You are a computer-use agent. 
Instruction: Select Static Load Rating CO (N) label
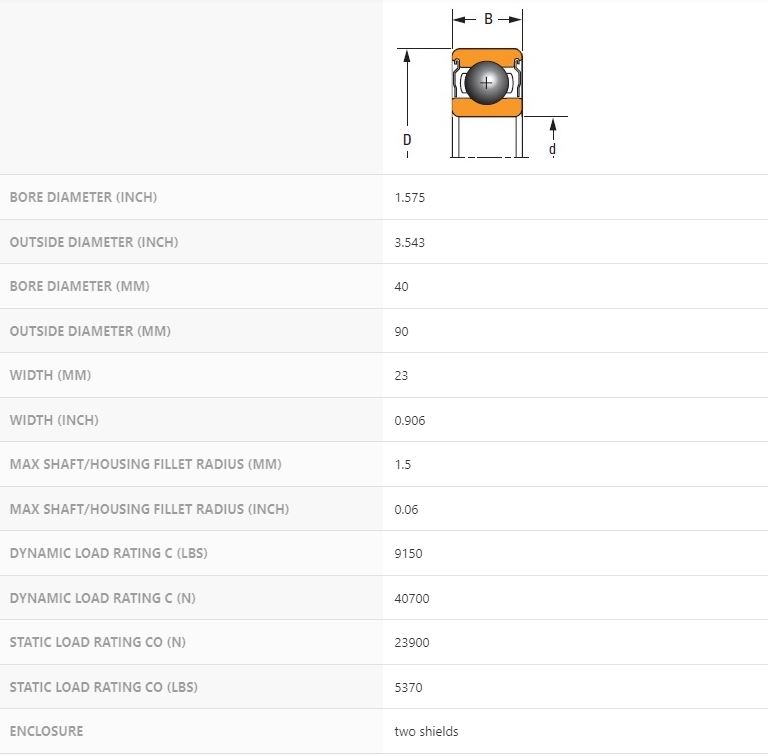[x=97, y=642]
